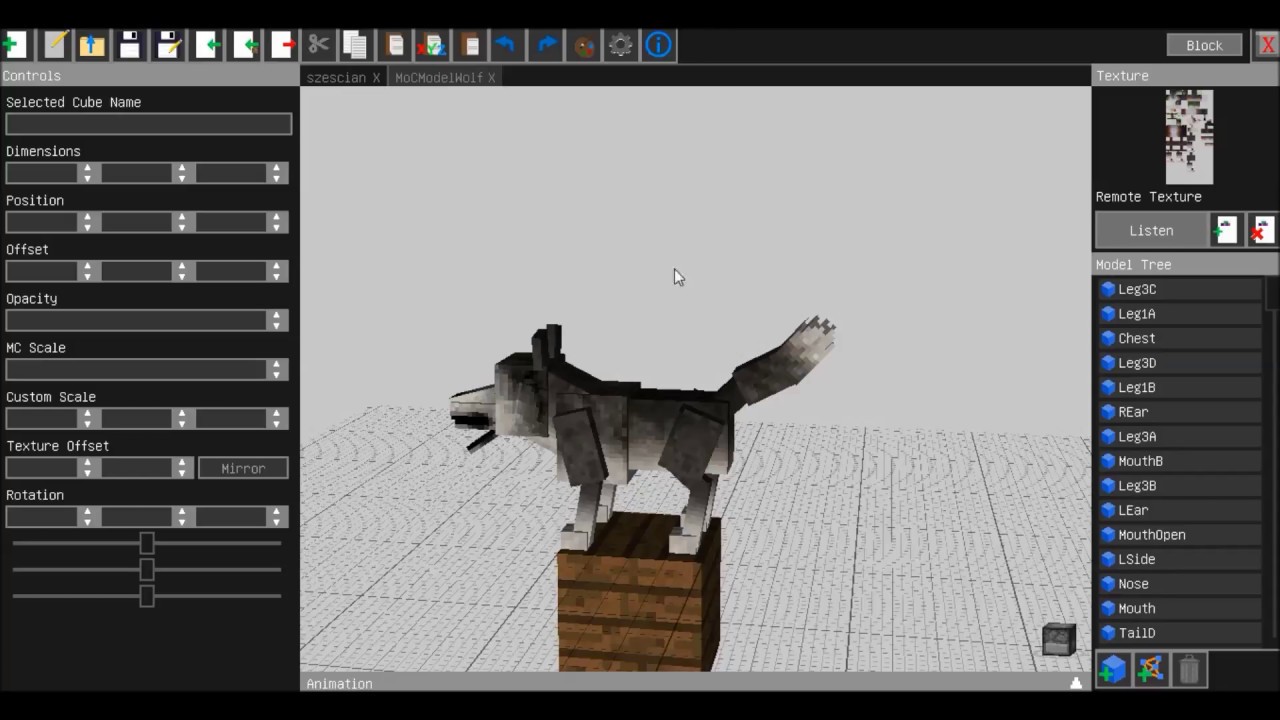1280x720 pixels.
Task: Open a project with the folder icon
Action: (x=92, y=45)
